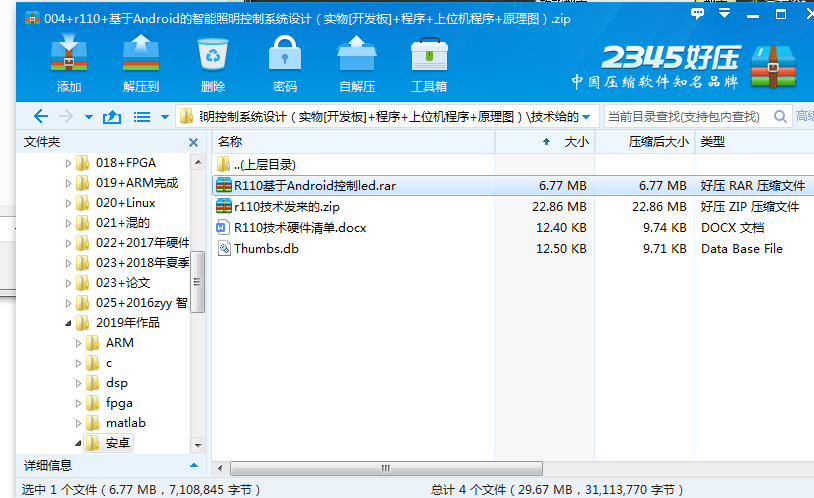The image size is (814, 498).
Task: Click horizontal scrollbar left arrow
Action: tap(220, 468)
